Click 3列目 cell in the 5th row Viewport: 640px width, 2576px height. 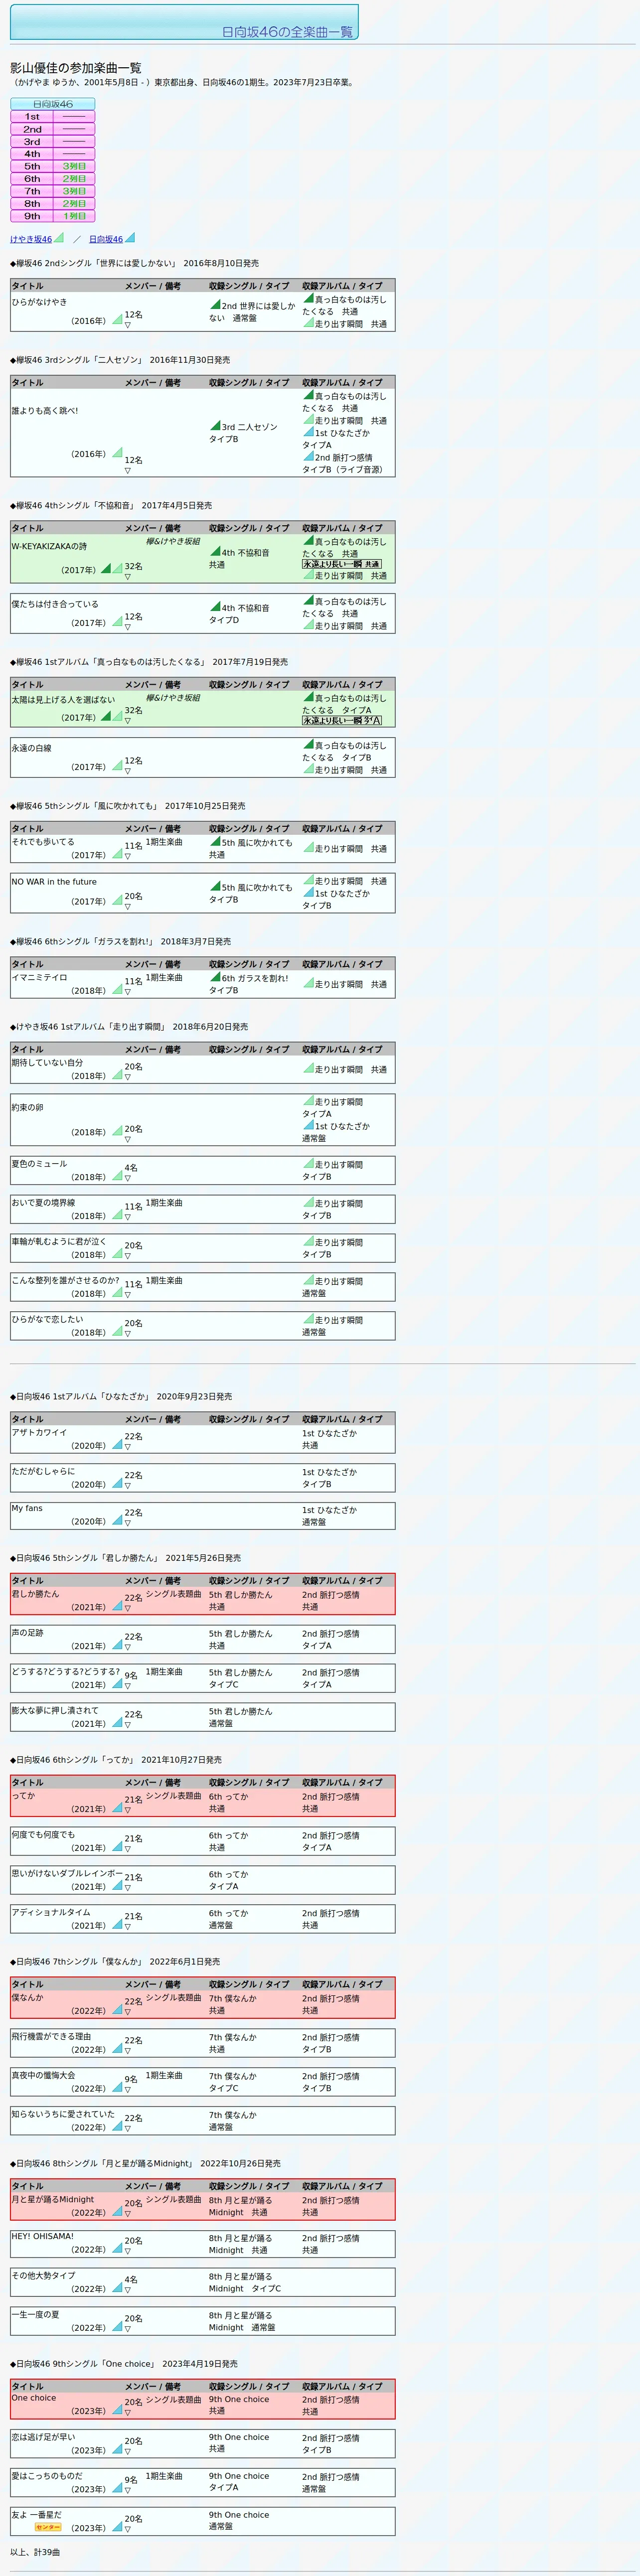pyautogui.click(x=74, y=166)
